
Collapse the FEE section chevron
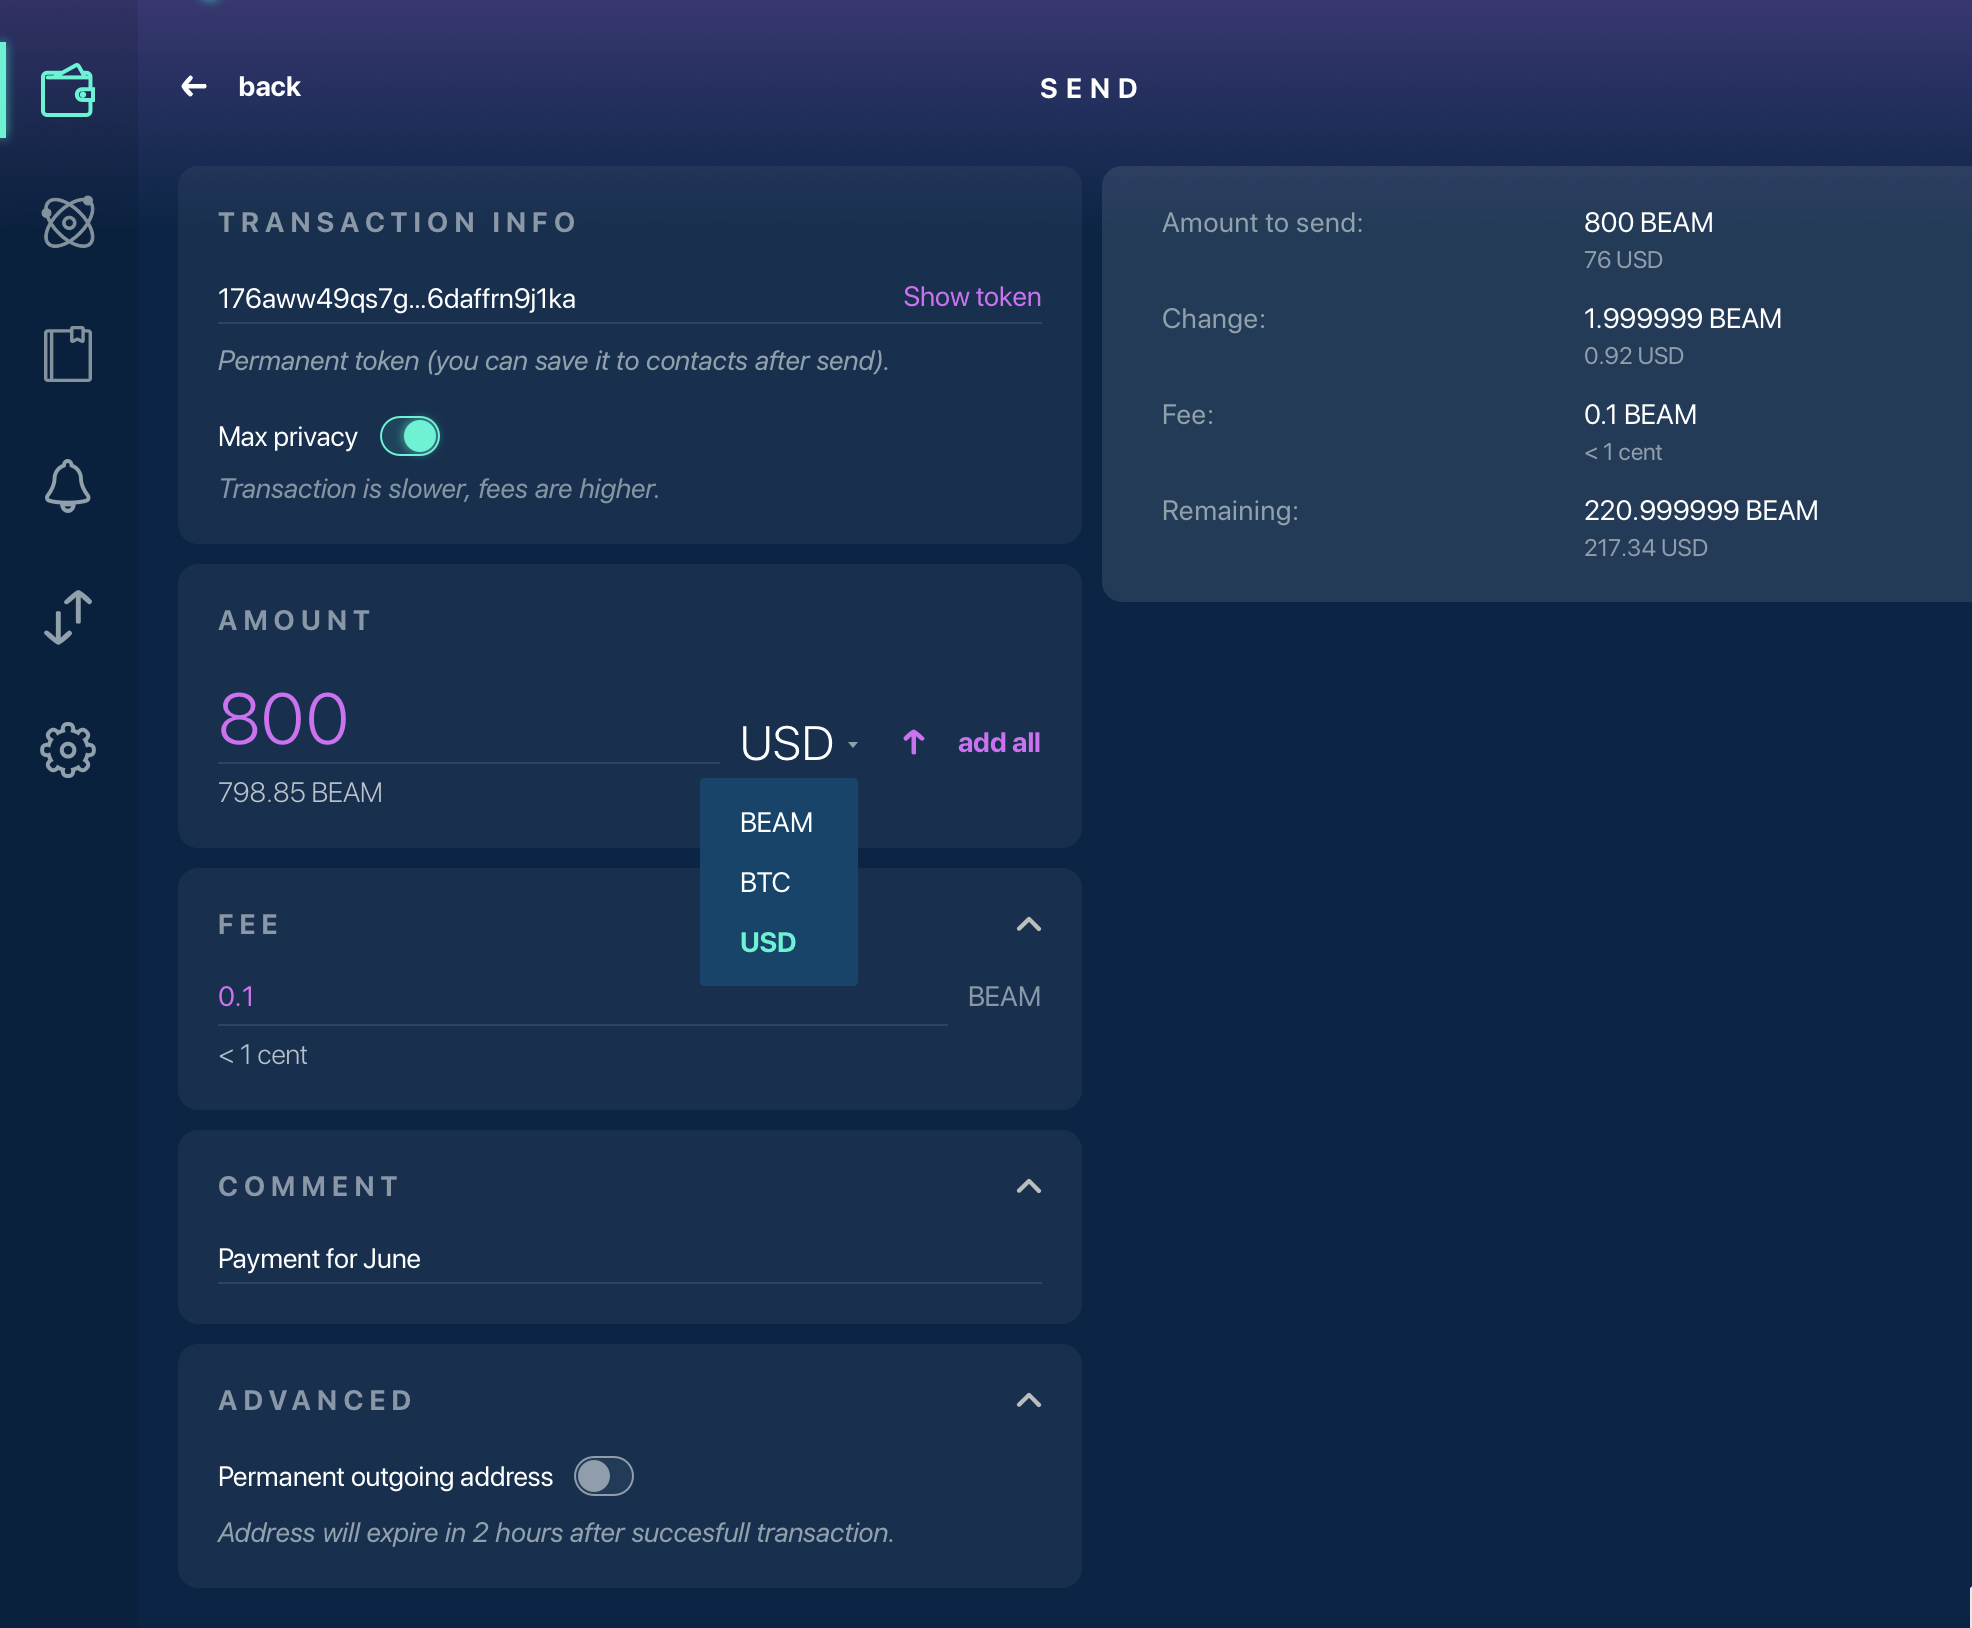click(1029, 924)
